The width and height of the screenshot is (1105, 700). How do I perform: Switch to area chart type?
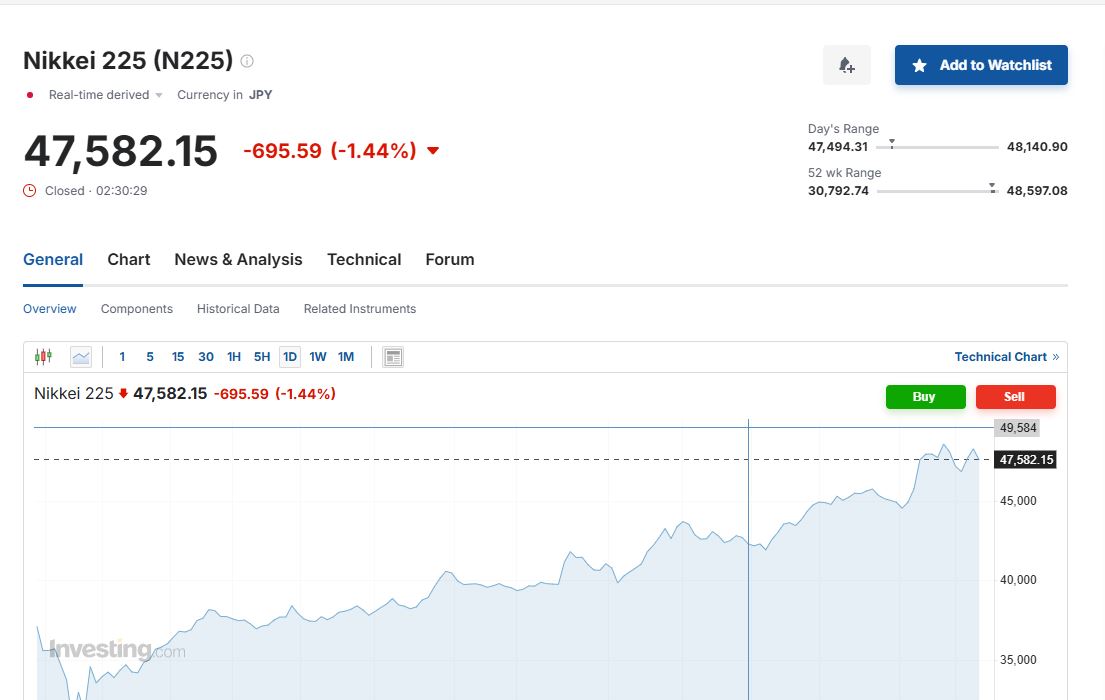[81, 357]
